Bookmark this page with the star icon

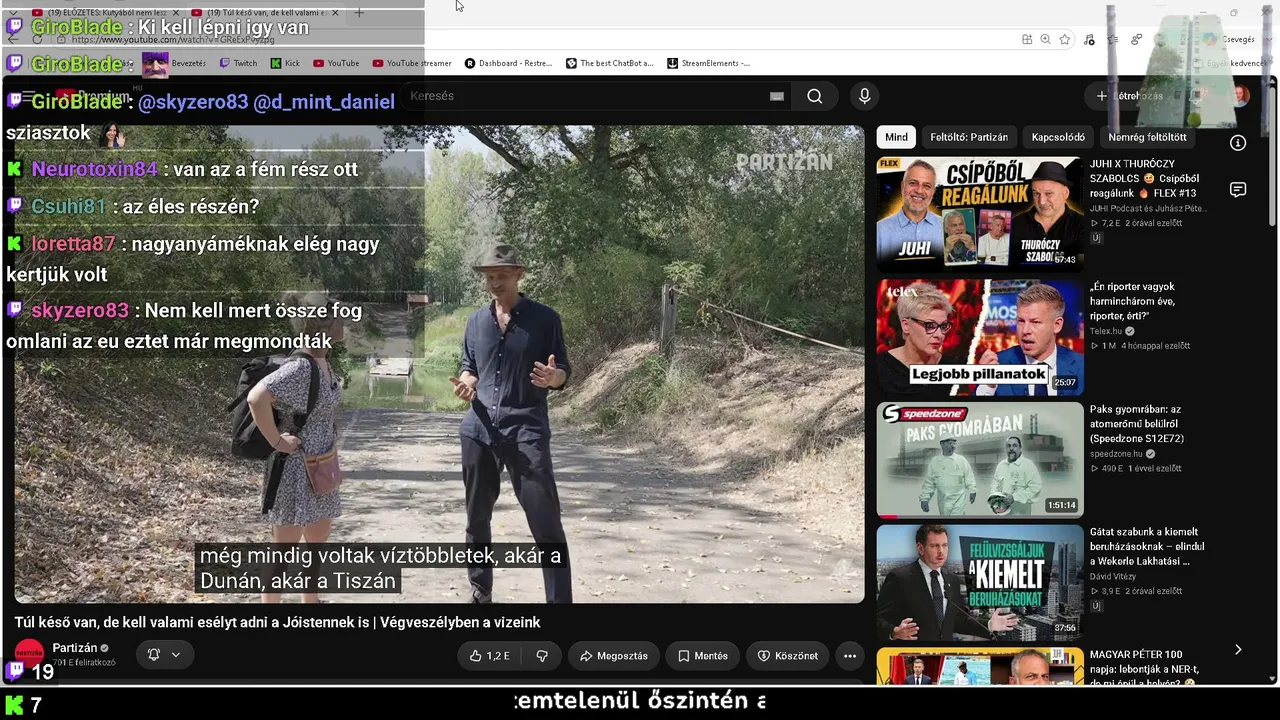click(1065, 40)
